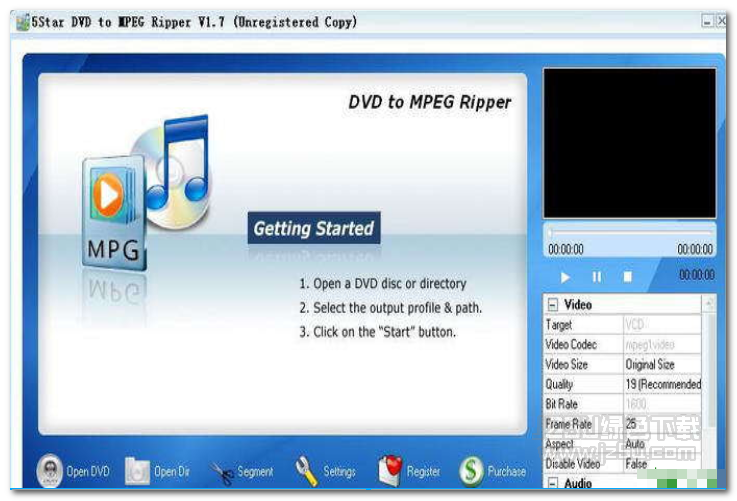The width and height of the screenshot is (737, 501).
Task: Click the Open Dir label
Action: 172,471
